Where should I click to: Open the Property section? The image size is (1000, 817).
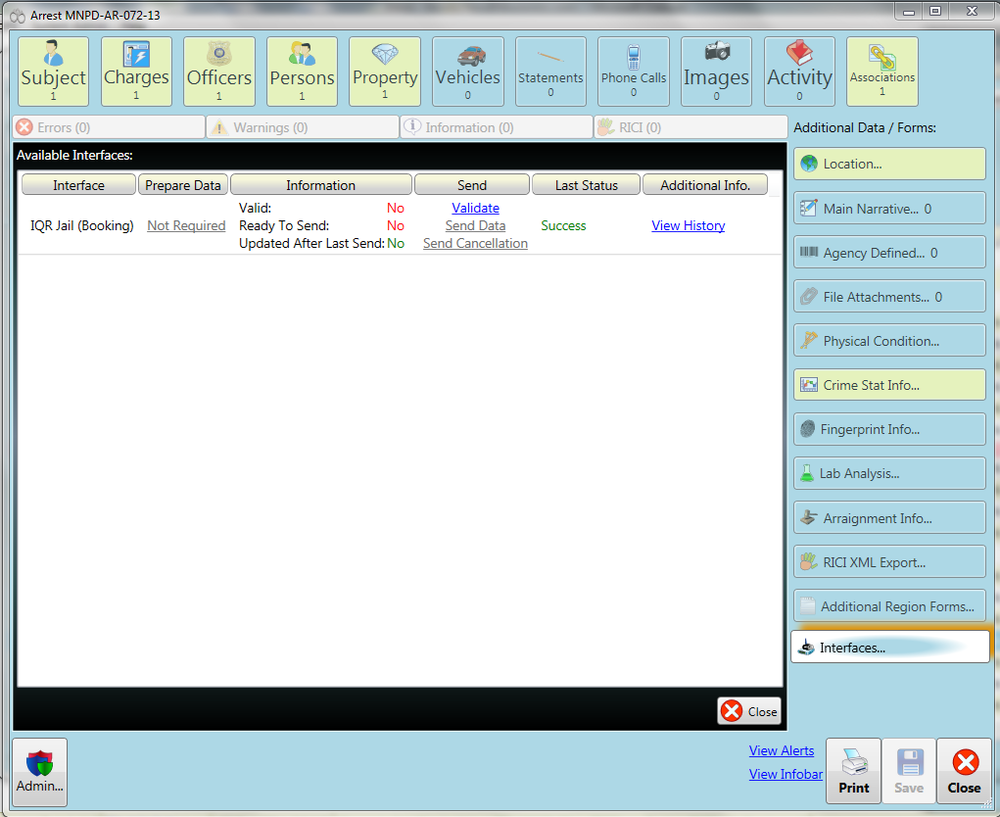[384, 71]
